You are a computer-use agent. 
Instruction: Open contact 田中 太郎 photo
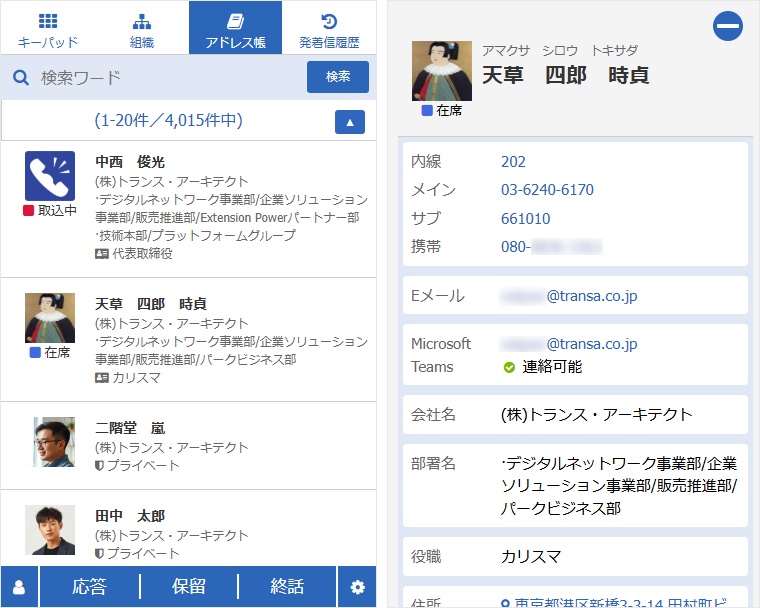tap(50, 530)
